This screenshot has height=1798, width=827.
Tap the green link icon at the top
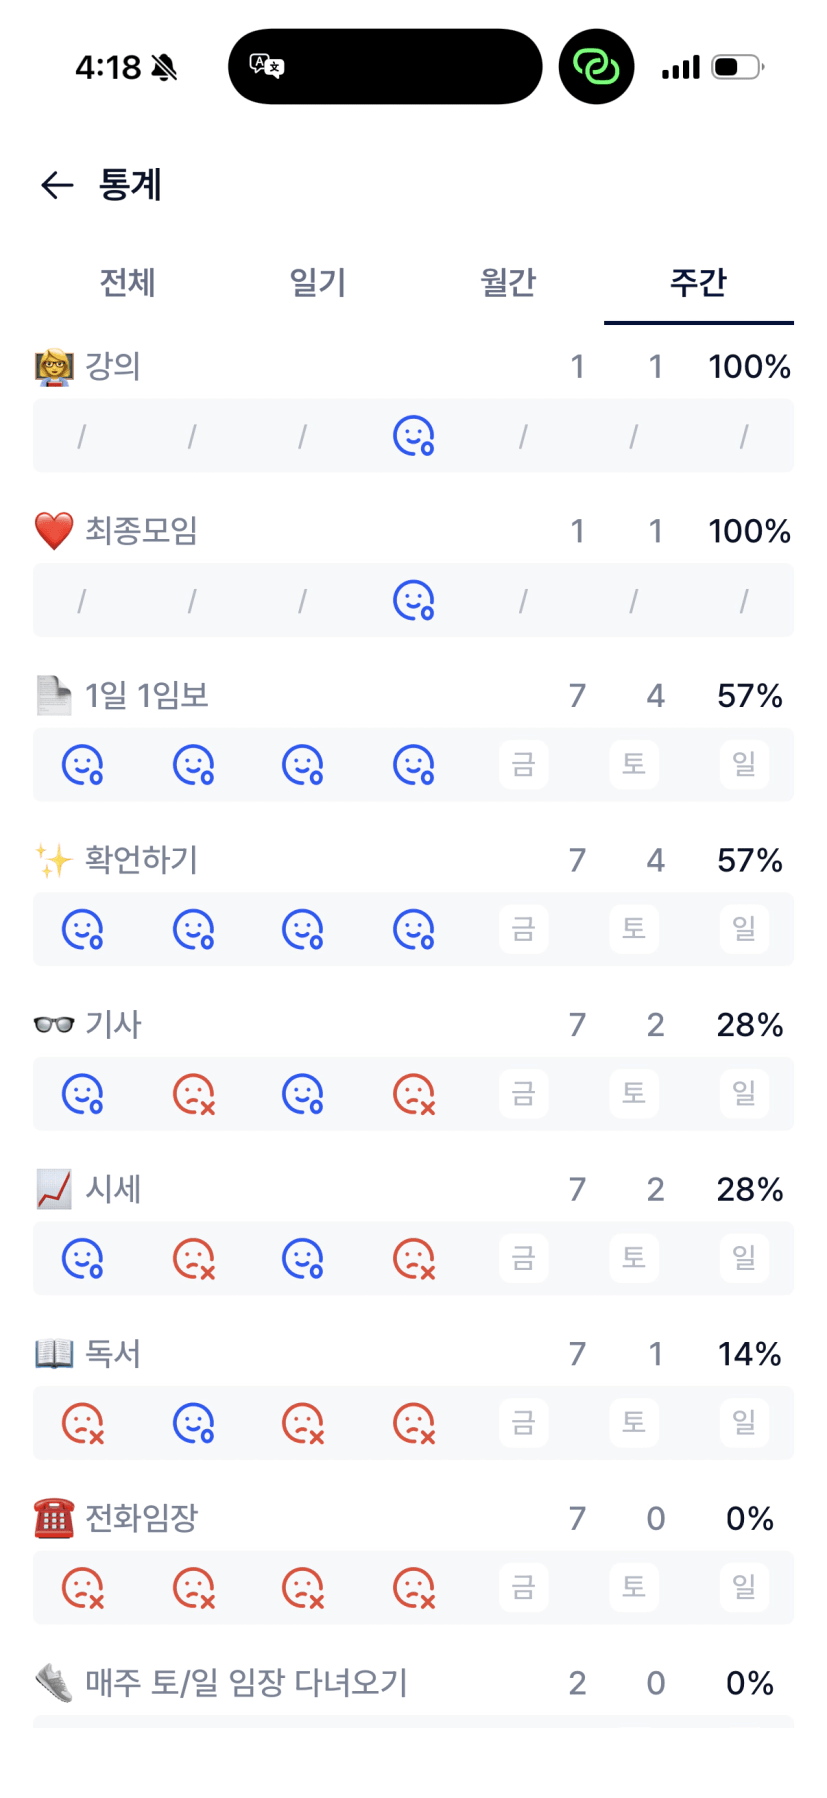596,67
